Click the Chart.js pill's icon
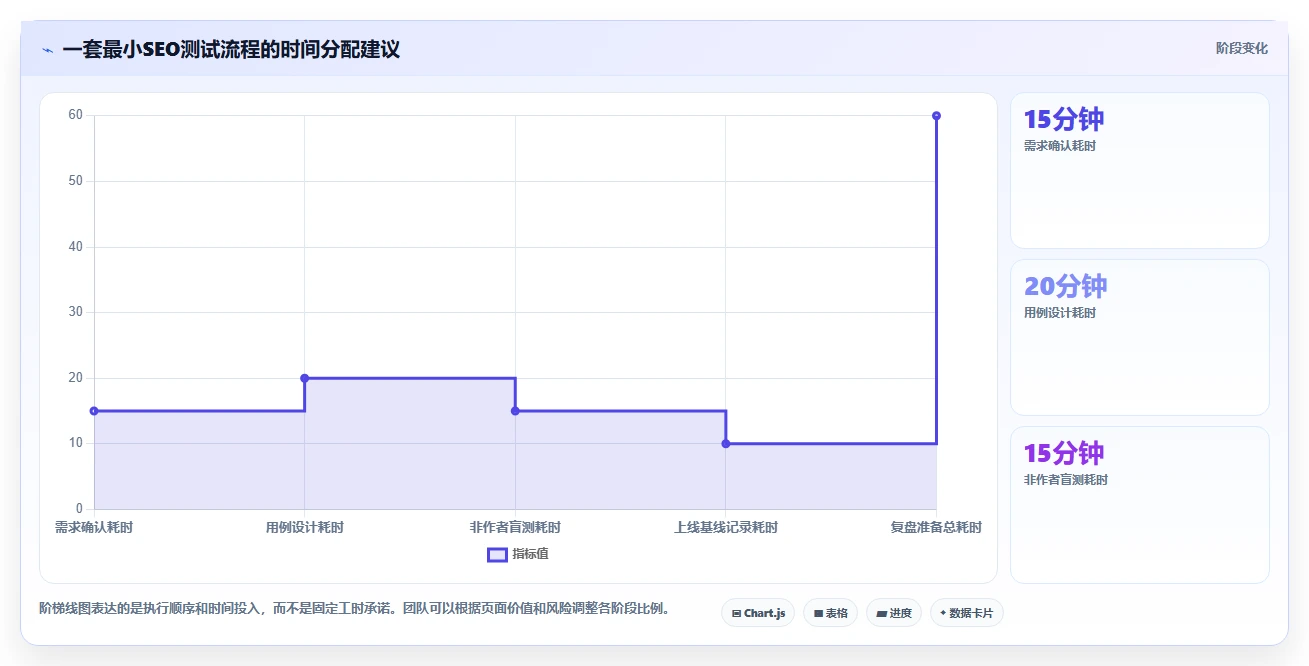 pyautogui.click(x=736, y=613)
